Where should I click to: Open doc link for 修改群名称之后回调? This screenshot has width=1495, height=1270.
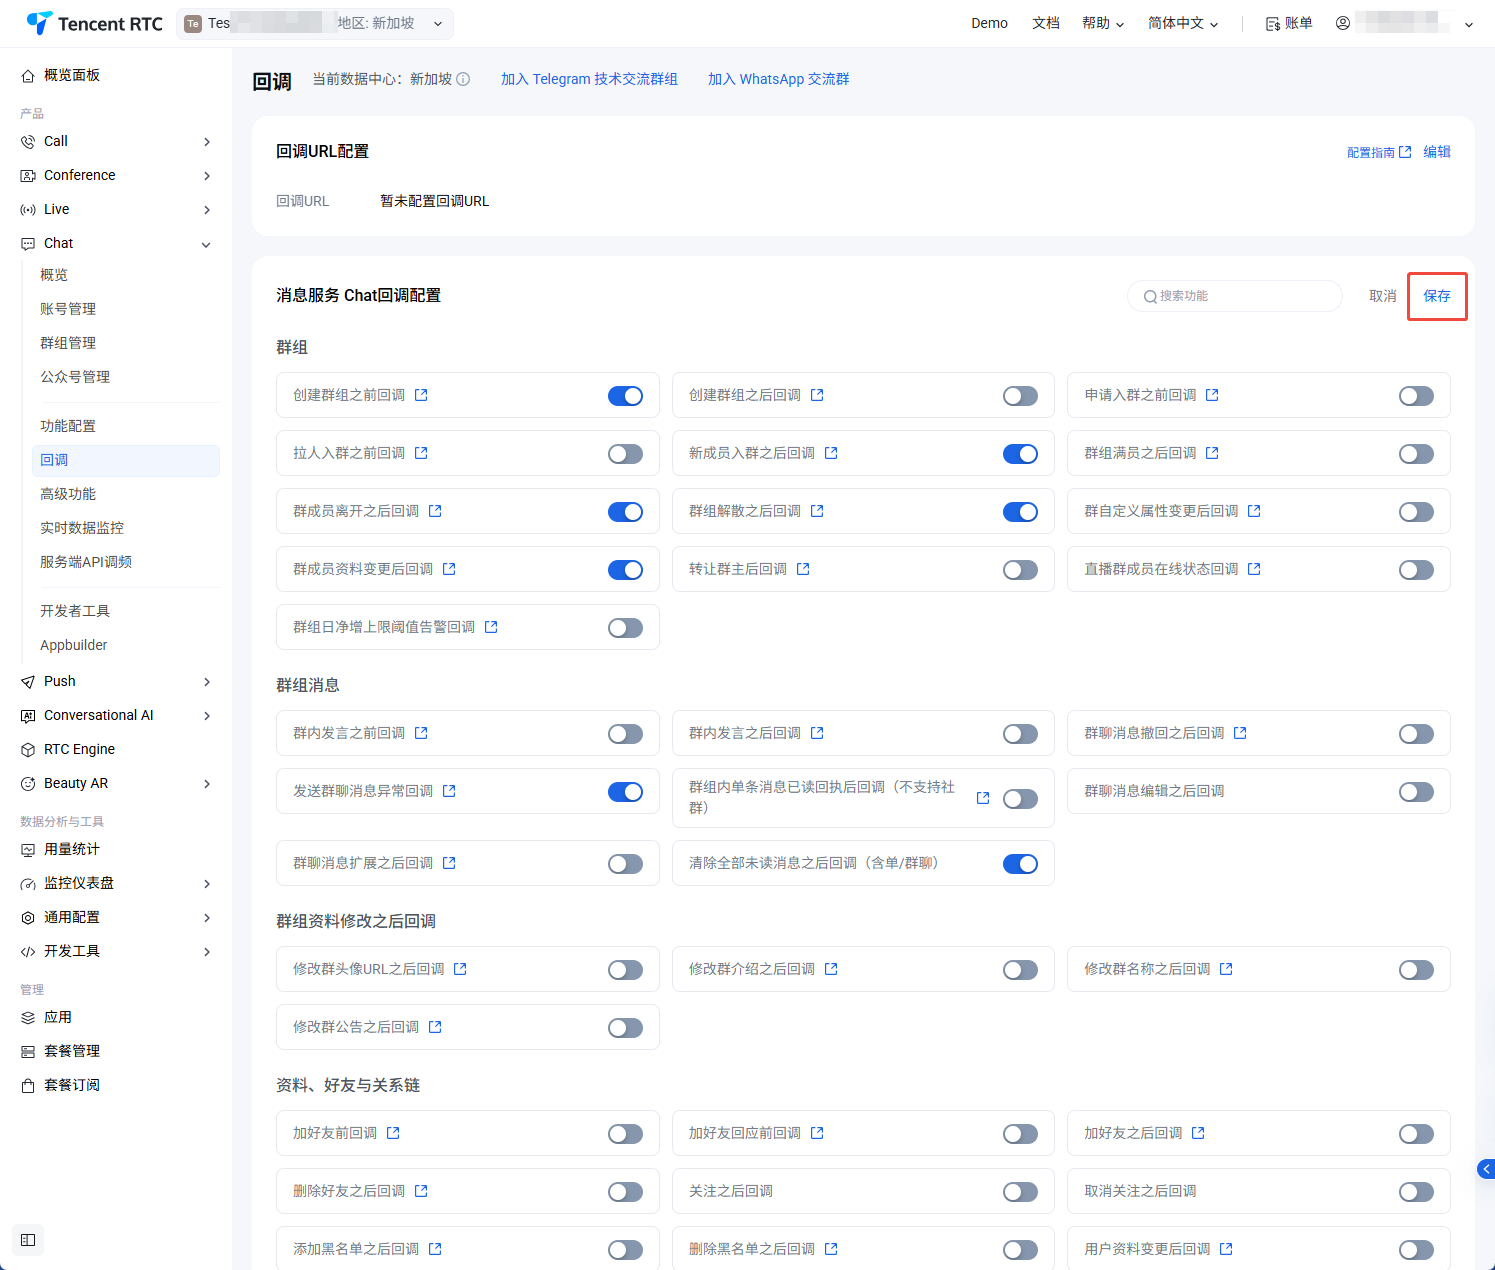click(1226, 969)
